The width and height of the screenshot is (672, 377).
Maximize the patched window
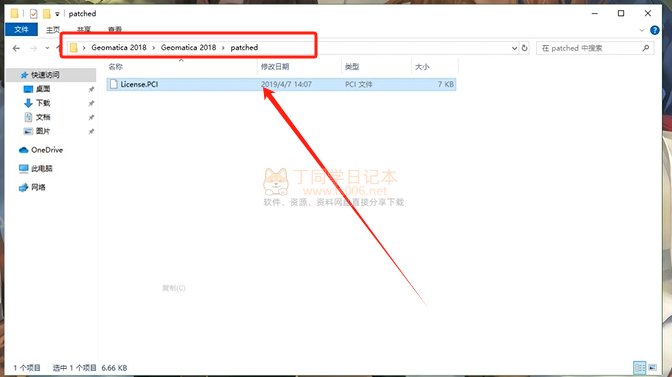(621, 13)
